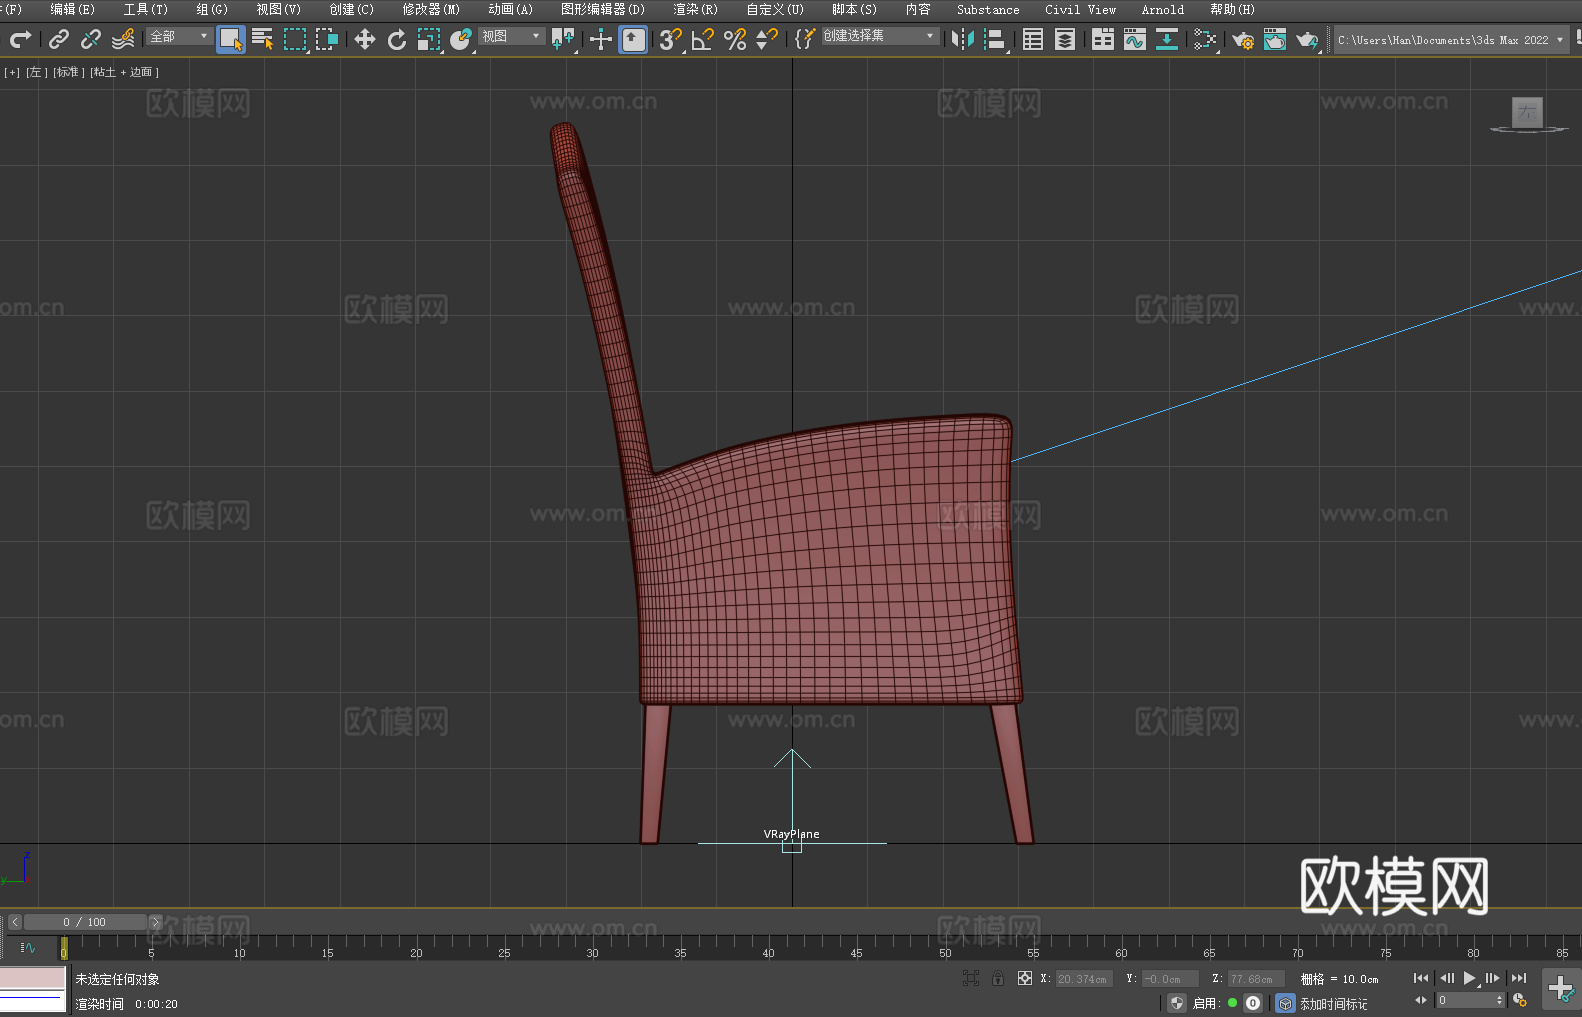This screenshot has height=1017, width=1582.
Task: Click 添加时间标记 time tag label
Action: [x=1333, y=1004]
